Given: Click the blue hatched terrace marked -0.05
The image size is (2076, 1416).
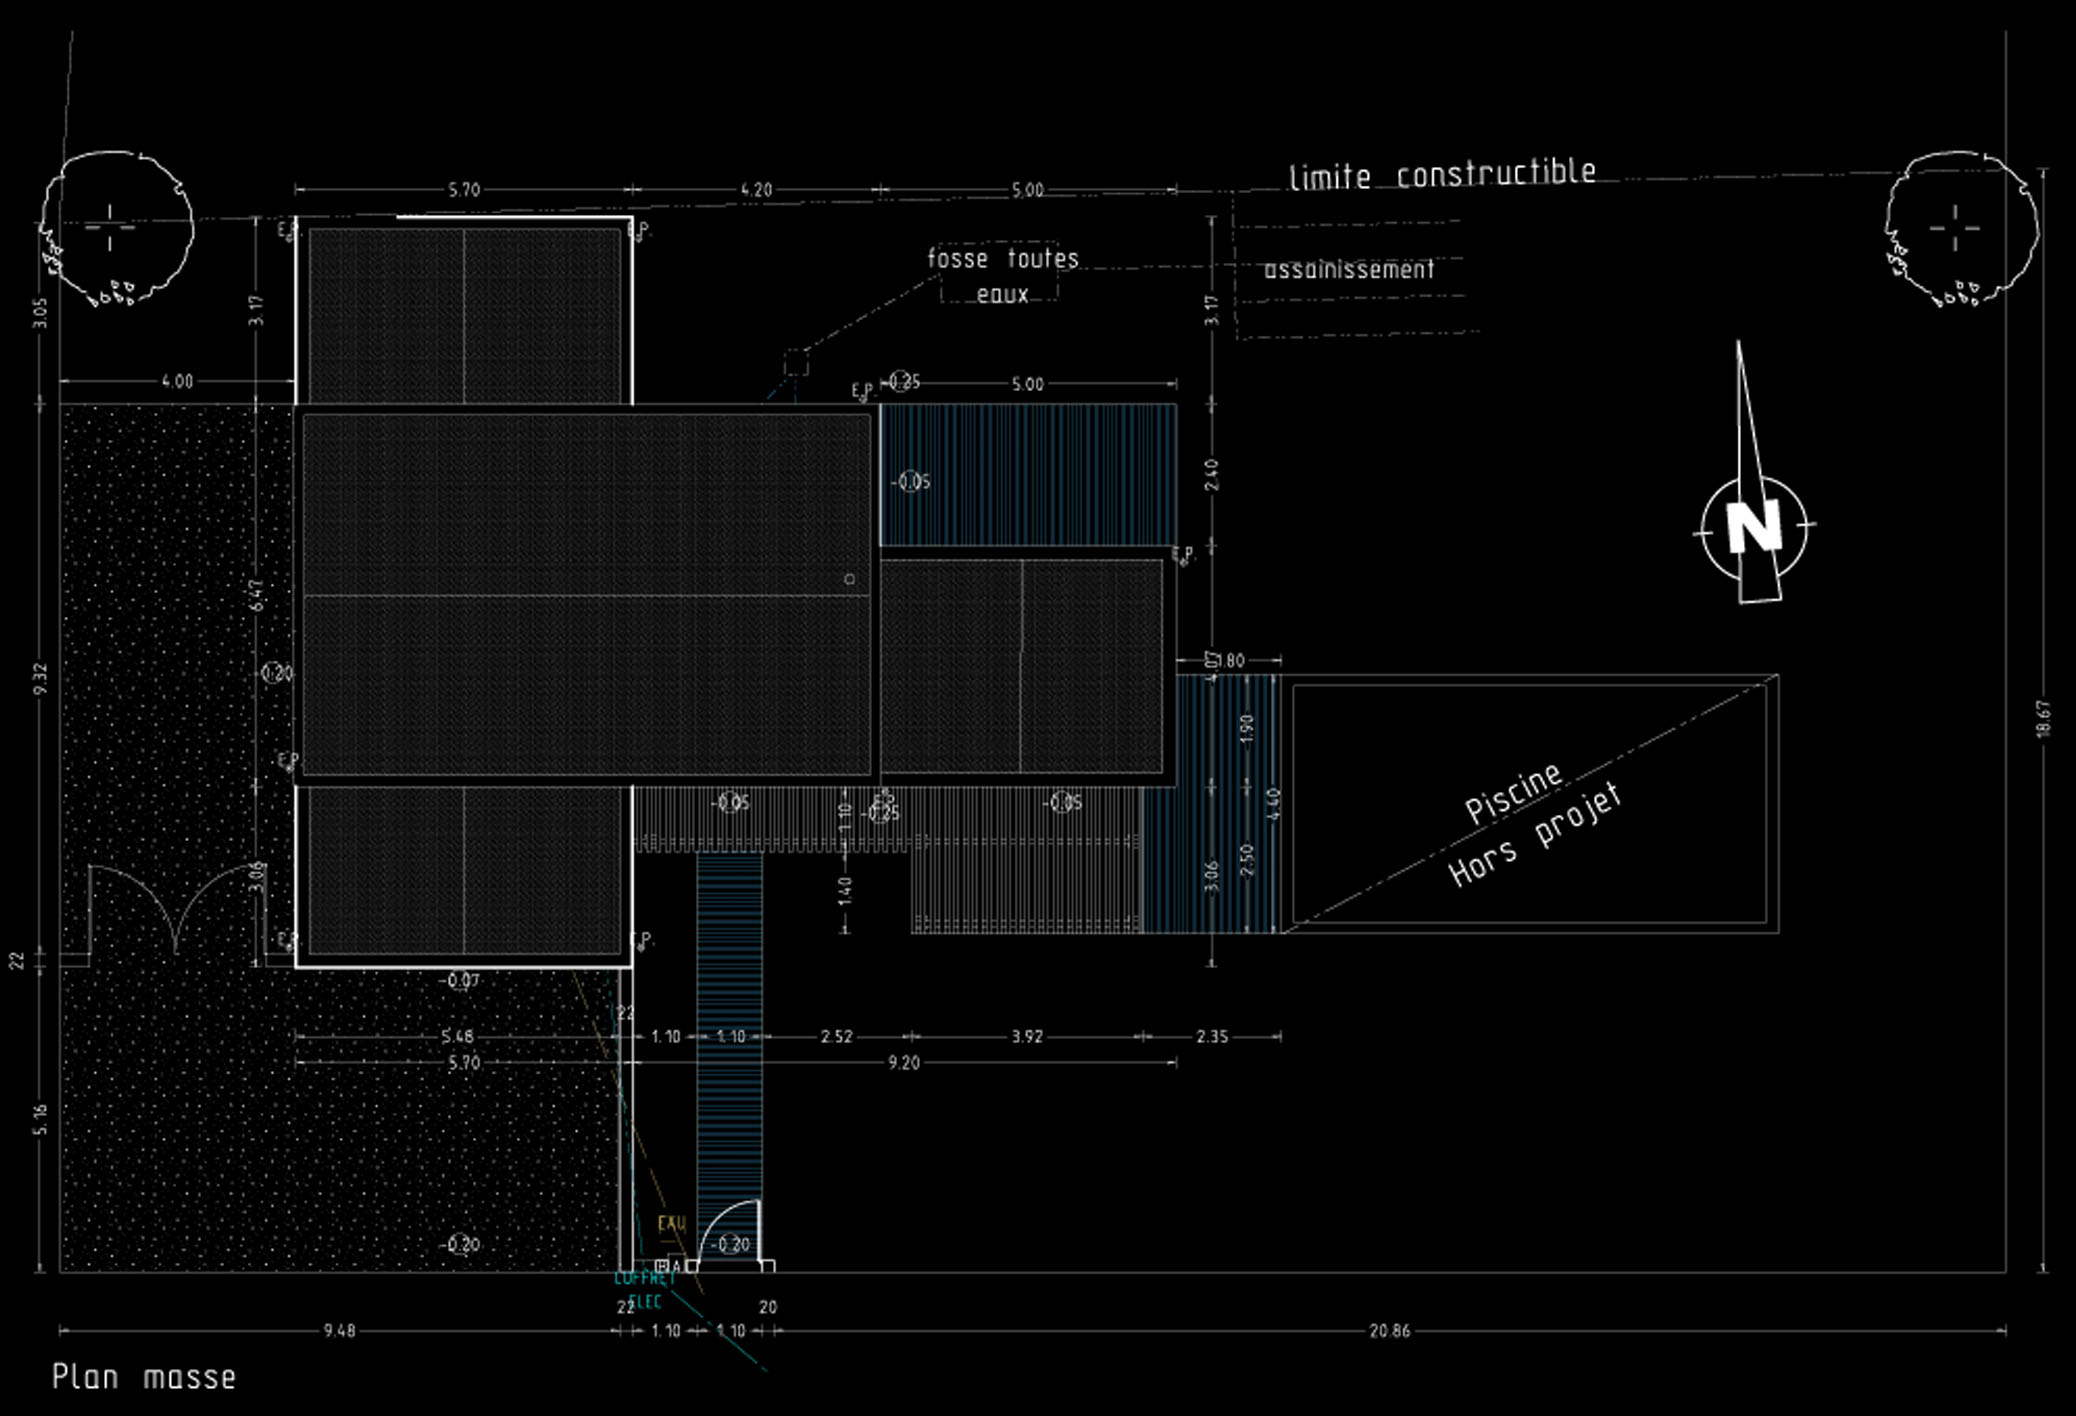Looking at the screenshot, I should tap(1027, 476).
